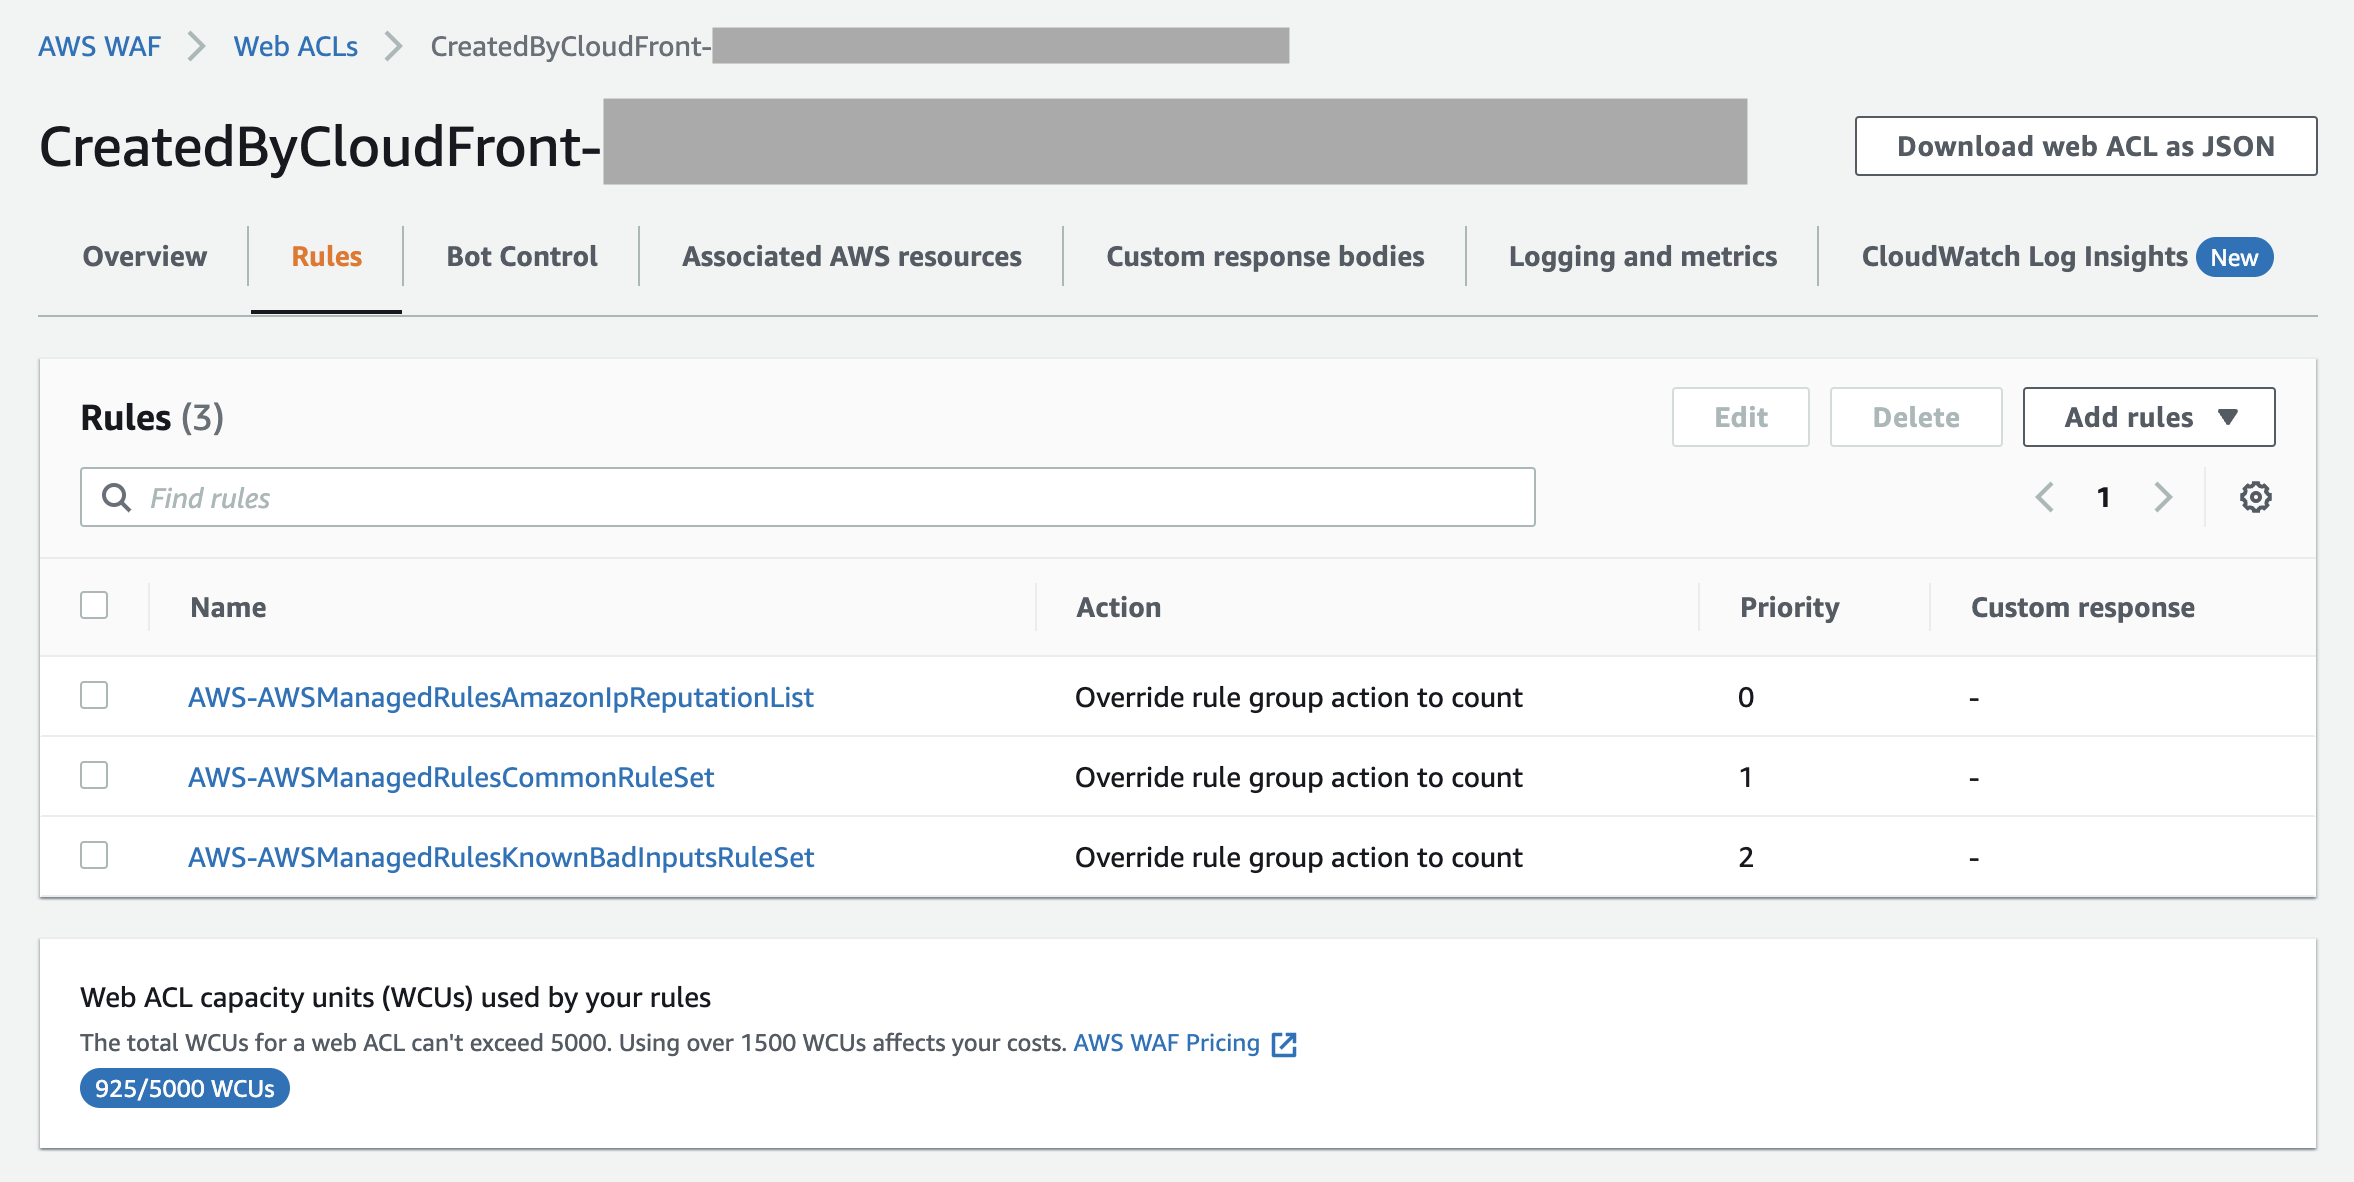Click the Delete button
Image resolution: width=2354 pixels, height=1182 pixels.
tap(1916, 417)
